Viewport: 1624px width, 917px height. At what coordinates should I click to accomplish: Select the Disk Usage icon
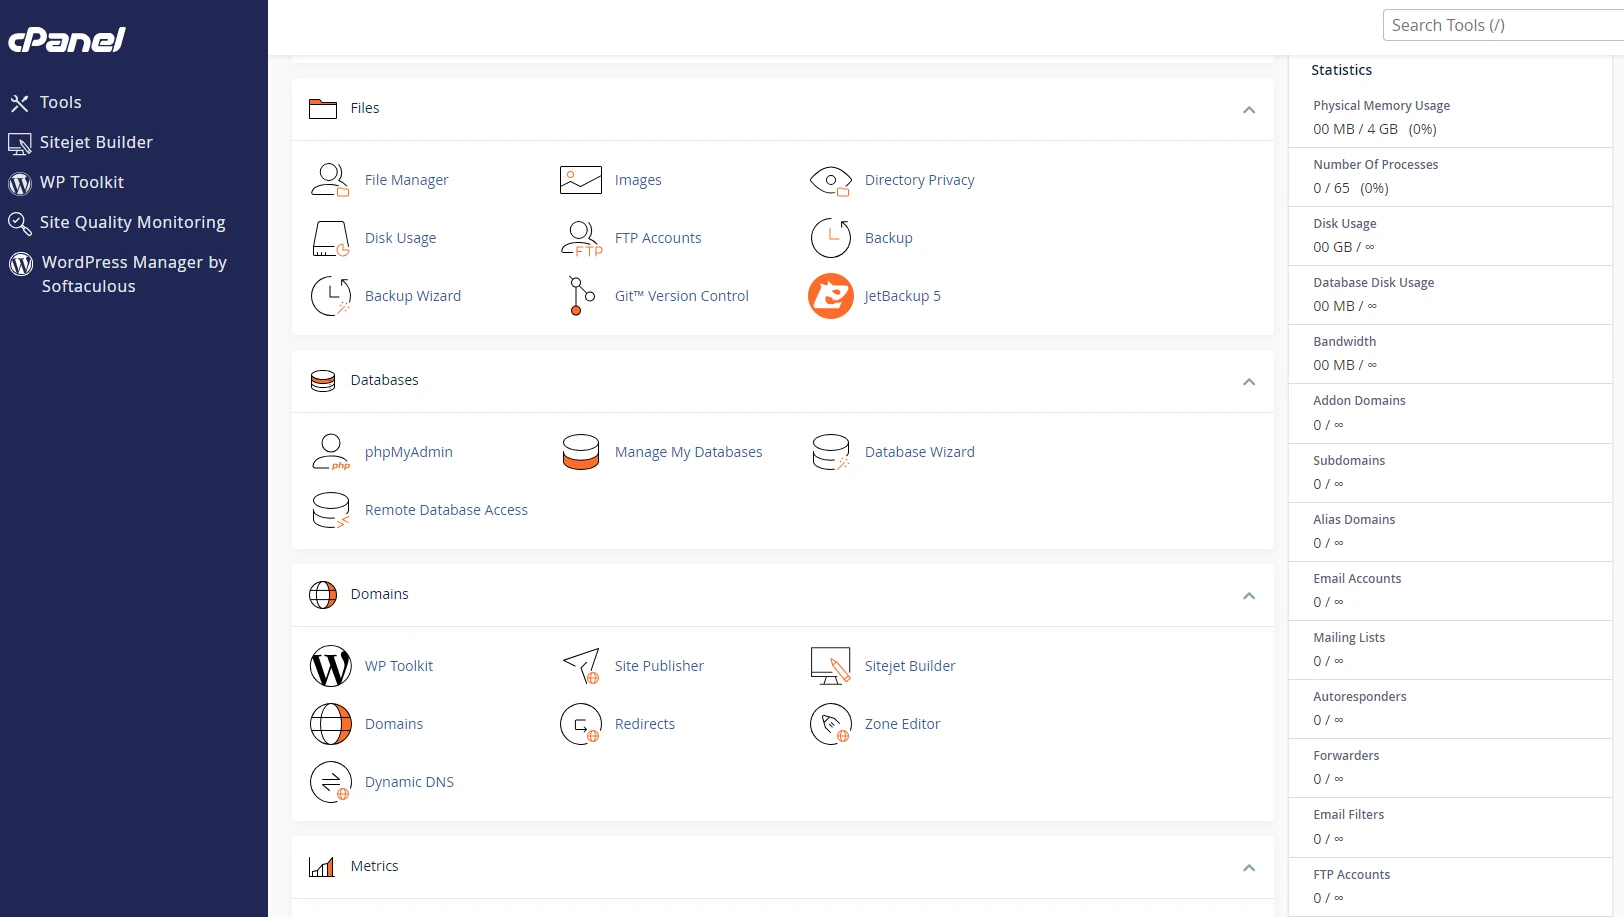330,238
